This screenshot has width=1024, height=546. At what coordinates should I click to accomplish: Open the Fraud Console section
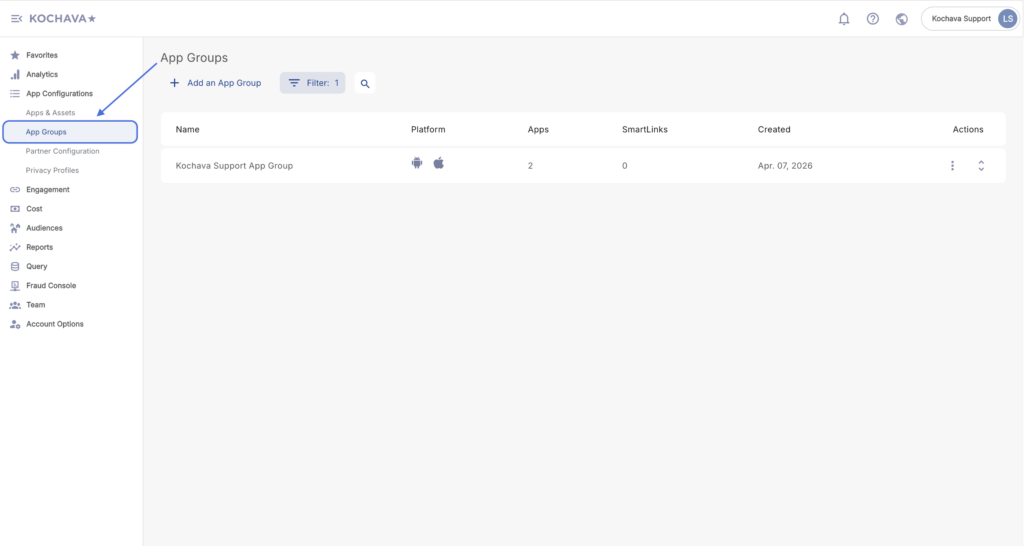click(x=51, y=286)
